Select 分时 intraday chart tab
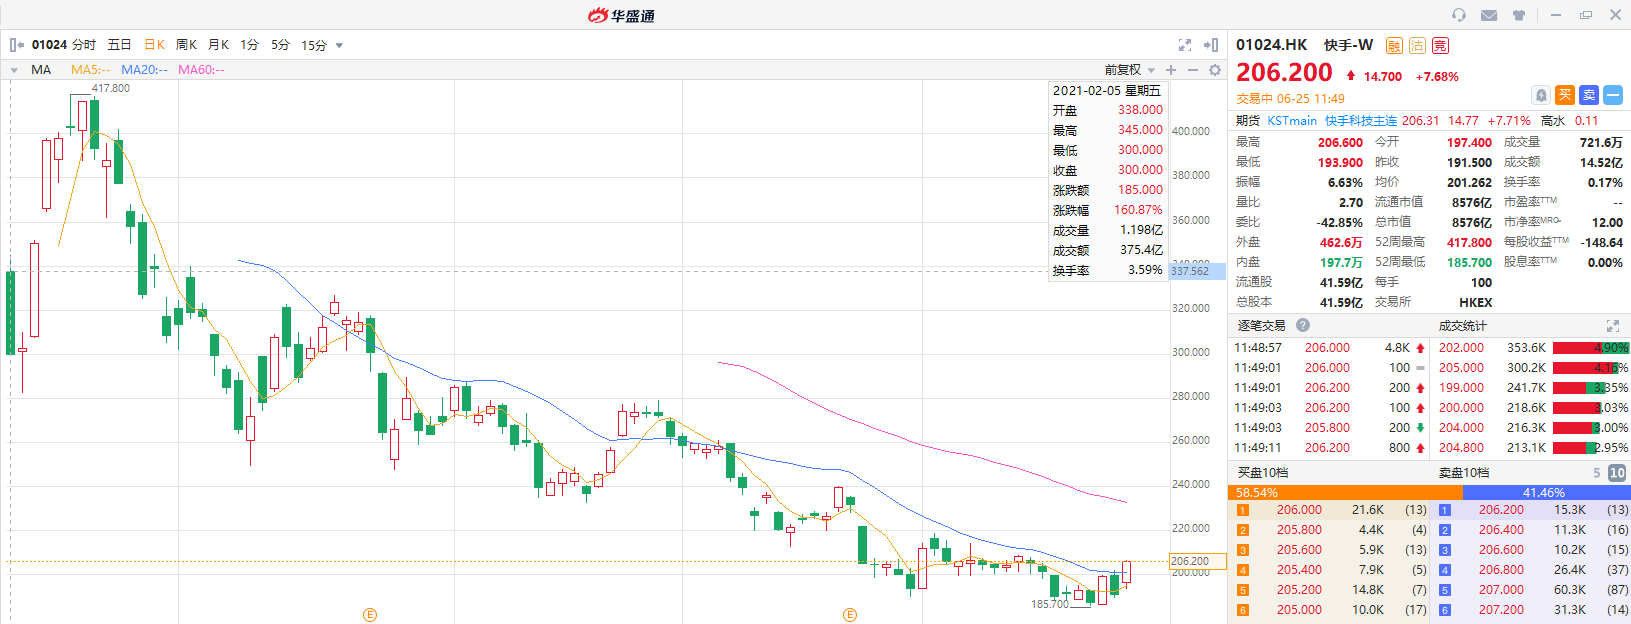 coord(84,45)
